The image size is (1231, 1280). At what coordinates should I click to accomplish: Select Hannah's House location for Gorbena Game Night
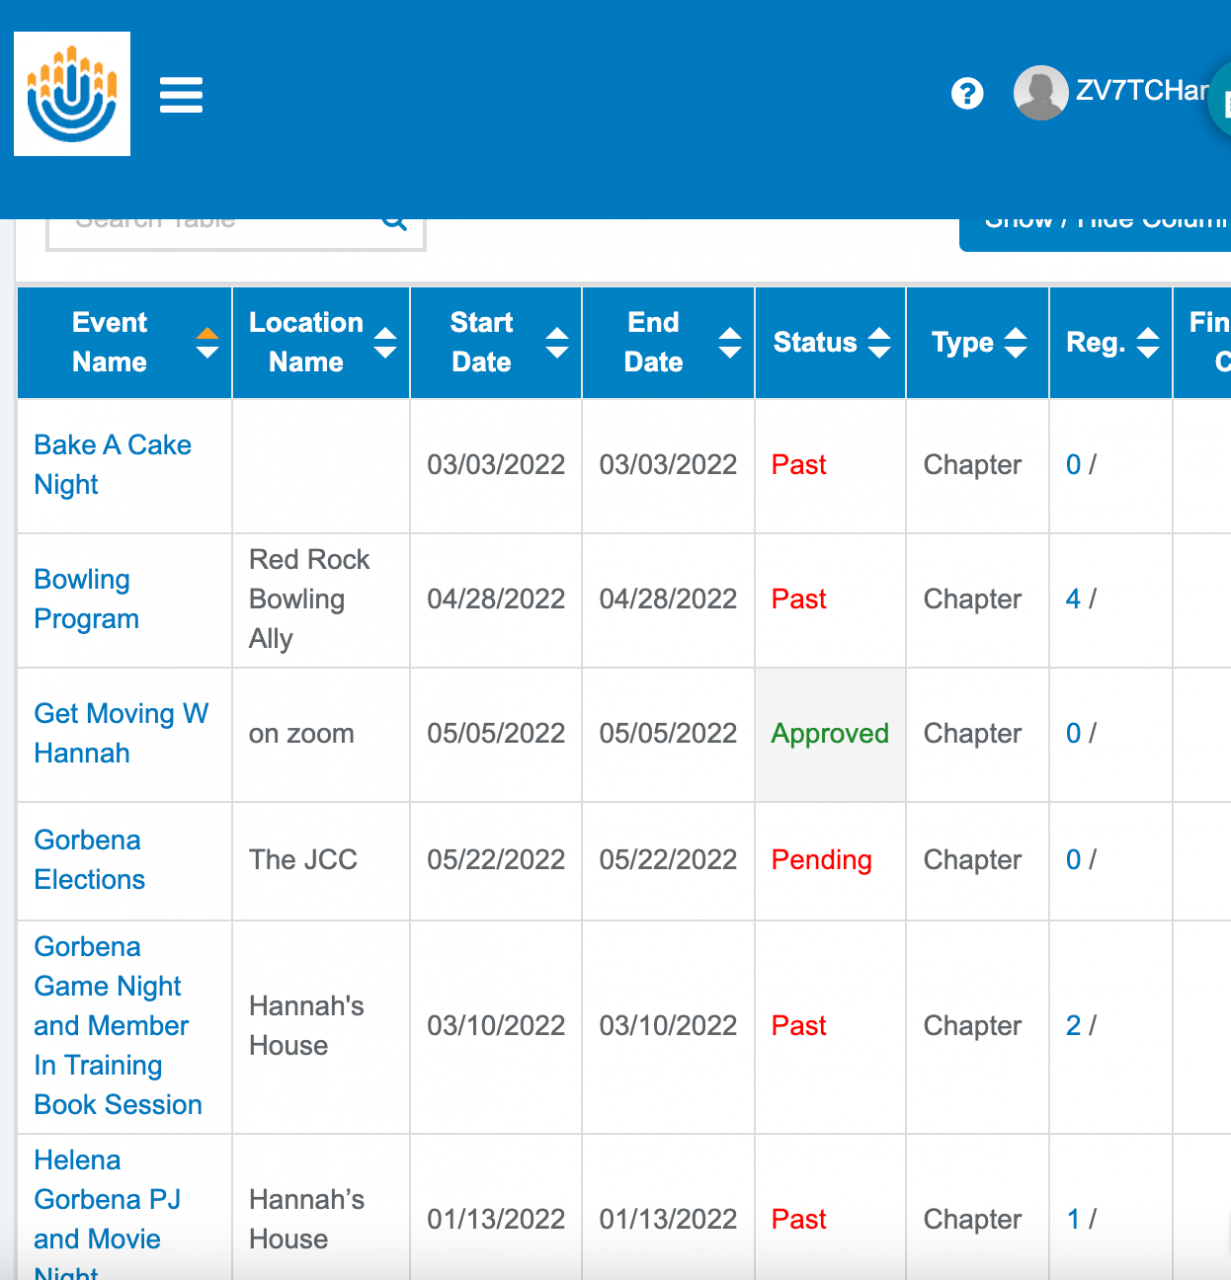coord(306,1025)
